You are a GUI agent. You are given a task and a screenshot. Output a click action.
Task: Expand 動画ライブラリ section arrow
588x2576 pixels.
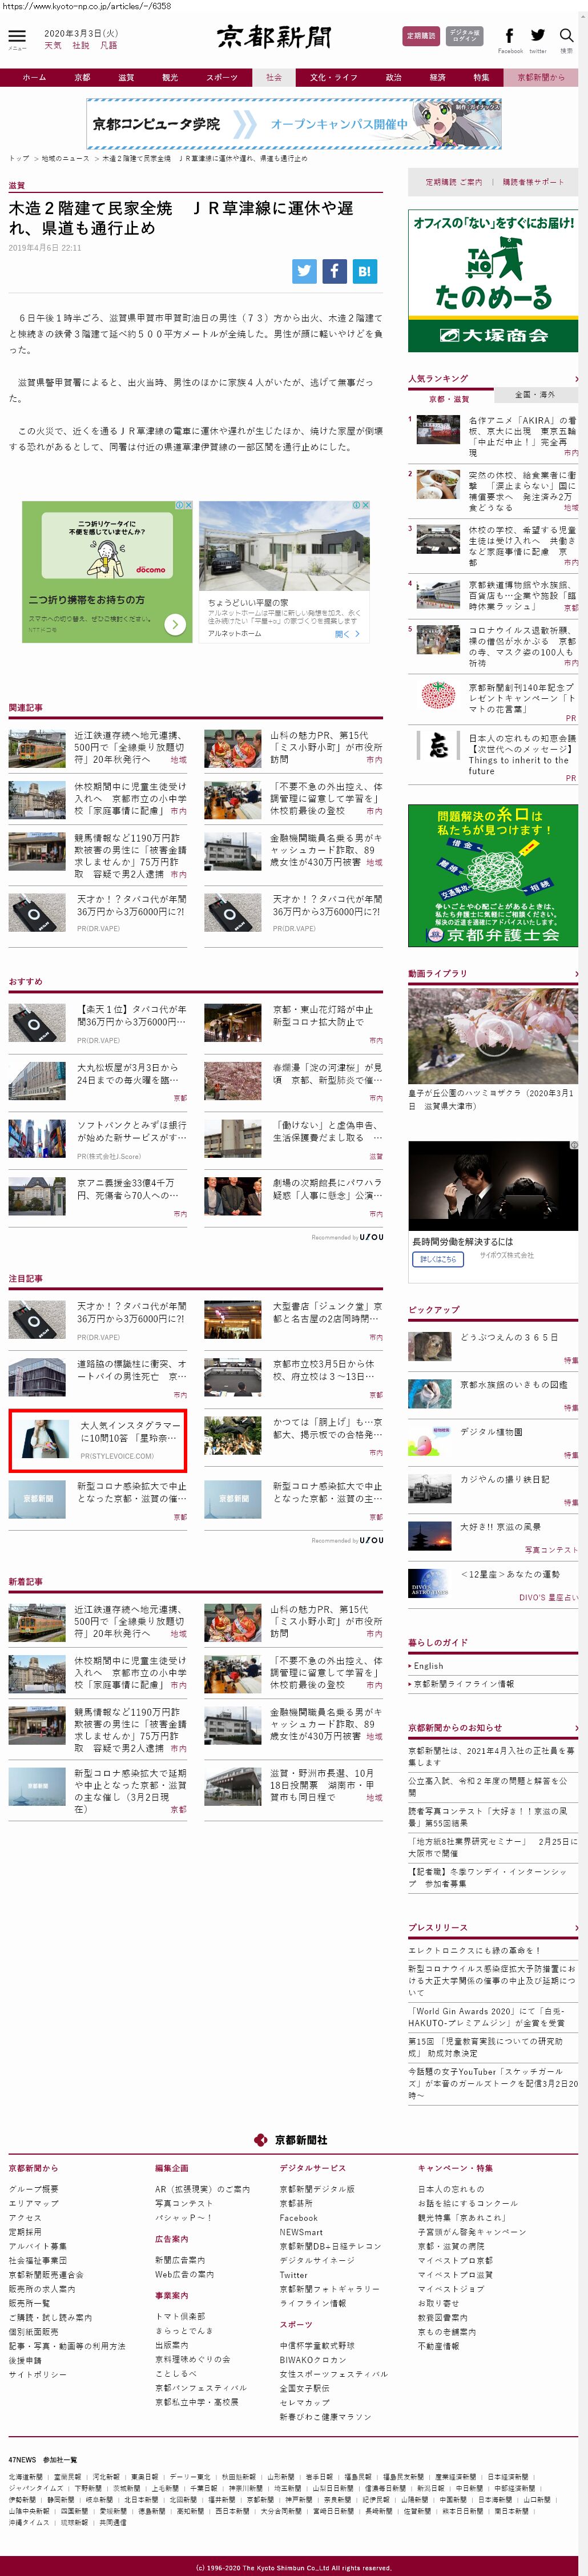[x=576, y=973]
